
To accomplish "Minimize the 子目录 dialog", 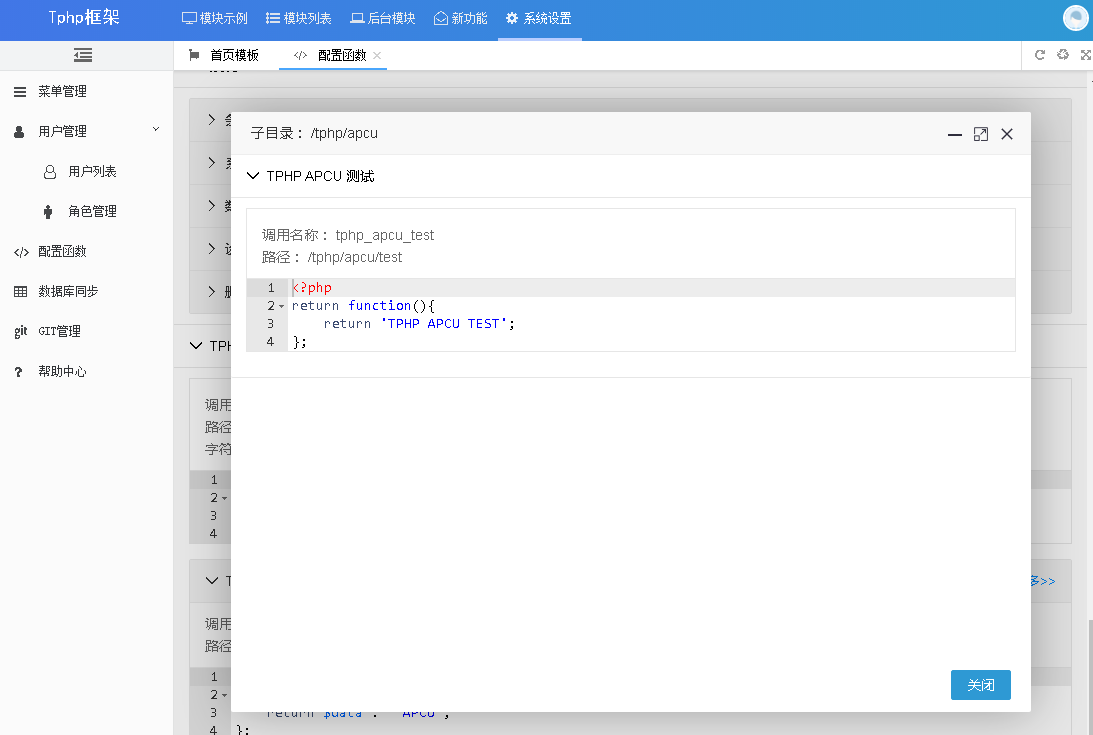I will point(955,135).
